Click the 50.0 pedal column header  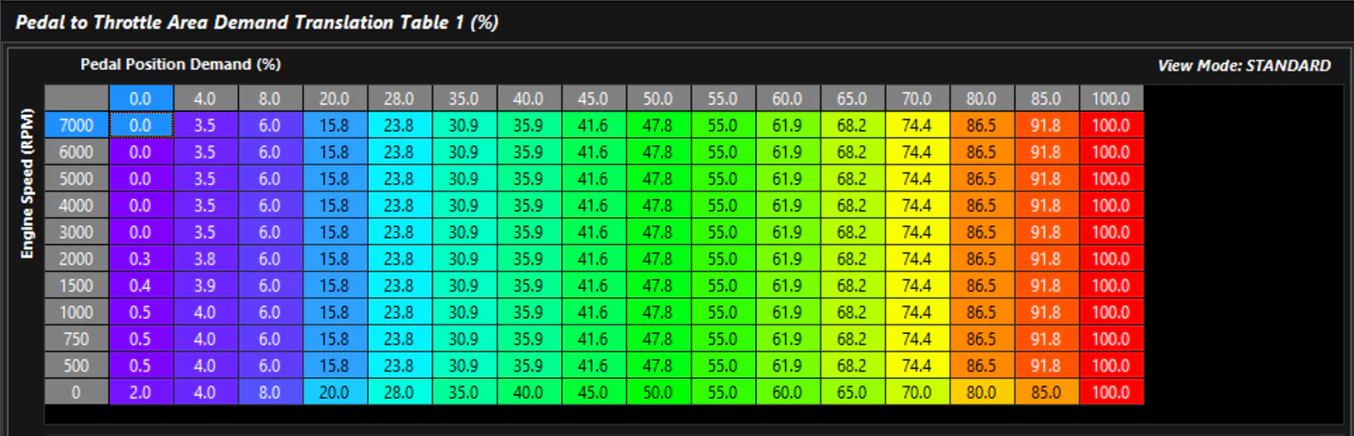tap(658, 99)
